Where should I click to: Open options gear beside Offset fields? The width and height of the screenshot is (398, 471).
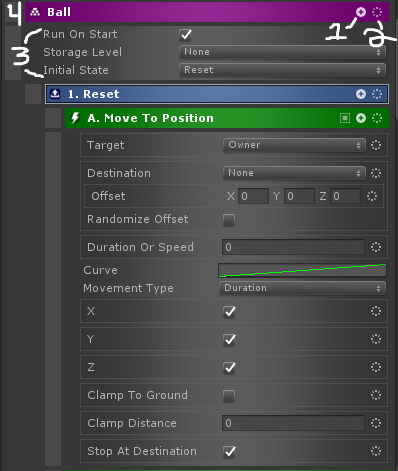[372, 196]
